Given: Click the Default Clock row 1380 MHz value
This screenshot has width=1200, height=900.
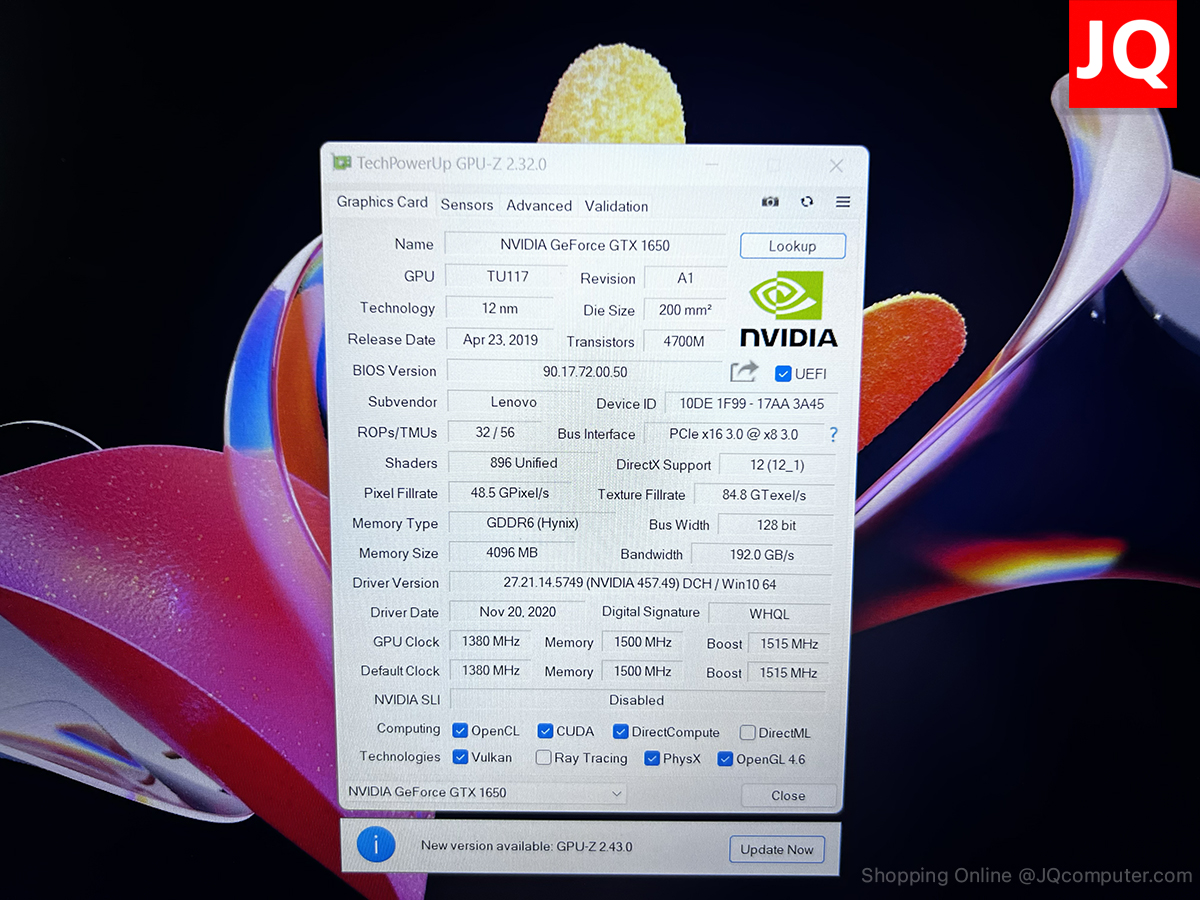Looking at the screenshot, I should coord(491,671).
